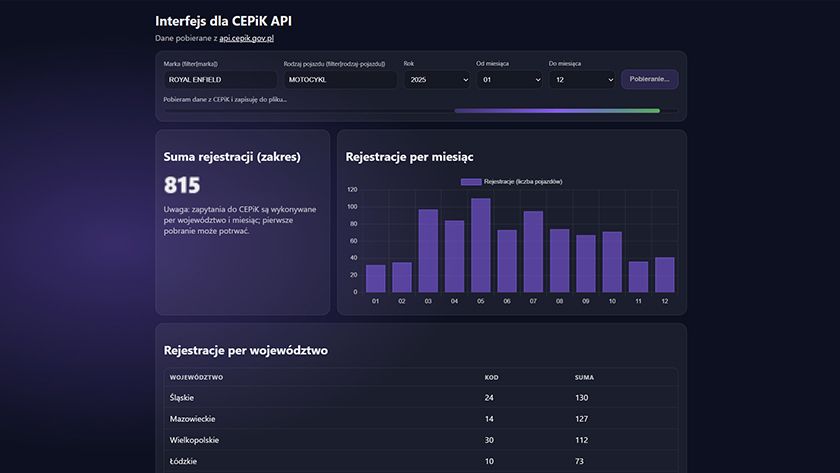Click sum 130 in the Śląskie row
Screen dimensions: 840x473
[581, 398]
